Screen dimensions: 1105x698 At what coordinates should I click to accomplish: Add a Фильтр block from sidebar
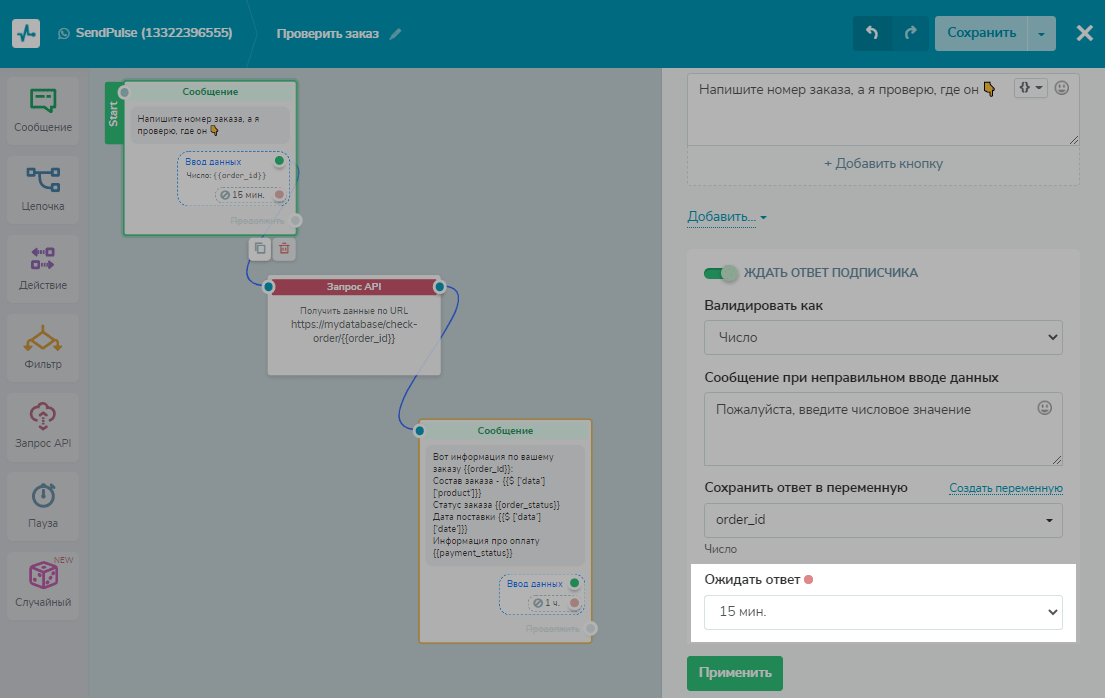click(x=43, y=348)
